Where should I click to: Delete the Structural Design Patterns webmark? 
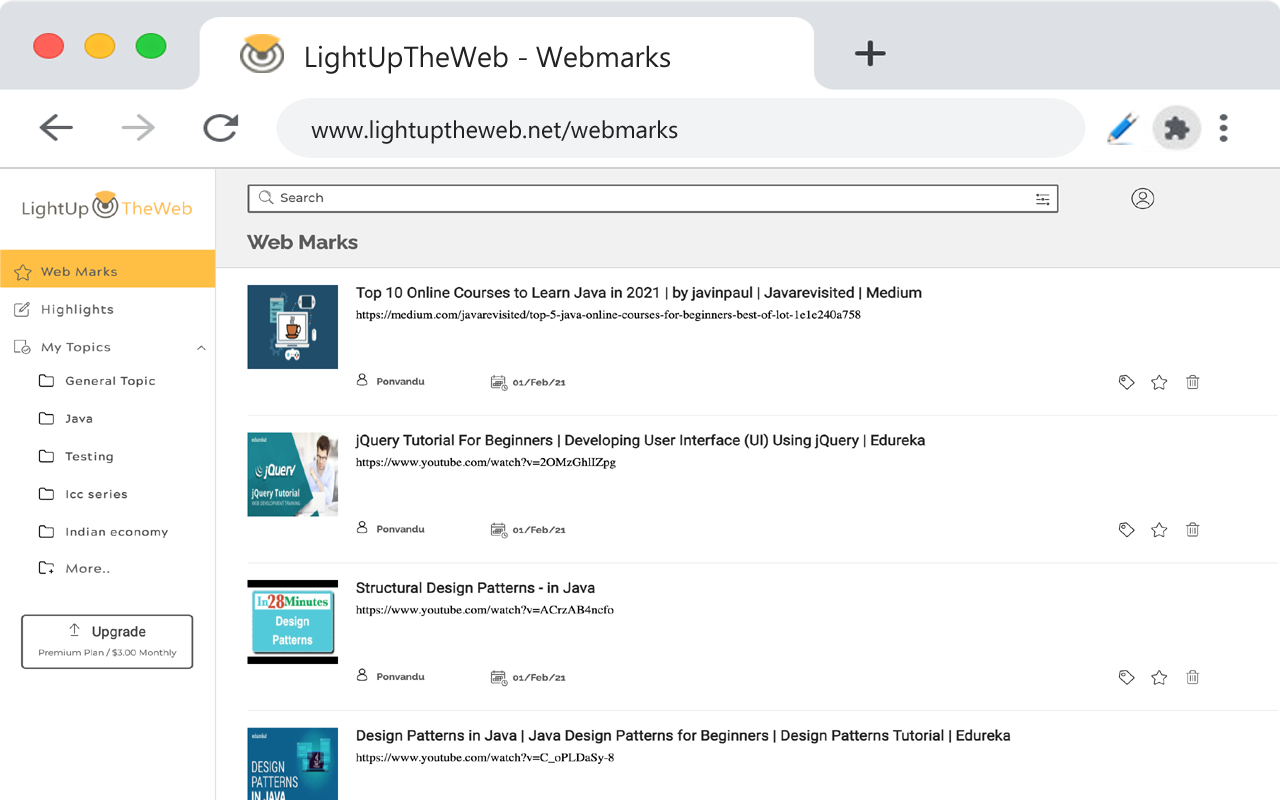tap(1192, 677)
